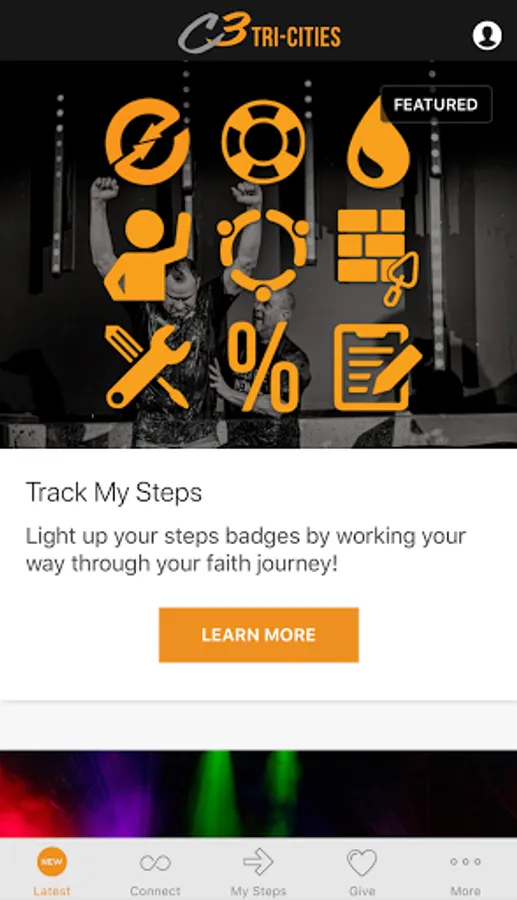Tap the lightning cycle badge icon
Image resolution: width=517 pixels, height=900 pixels.
click(x=147, y=141)
